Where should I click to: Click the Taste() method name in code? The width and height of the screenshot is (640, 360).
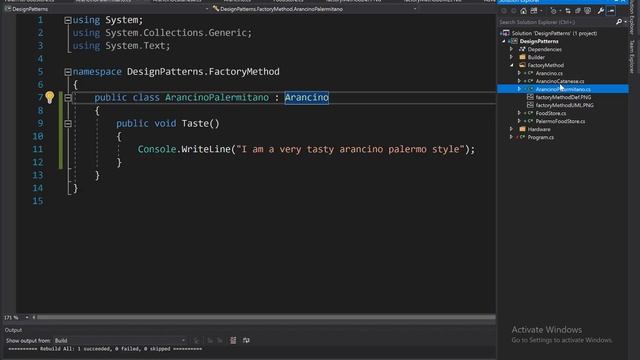[200, 123]
